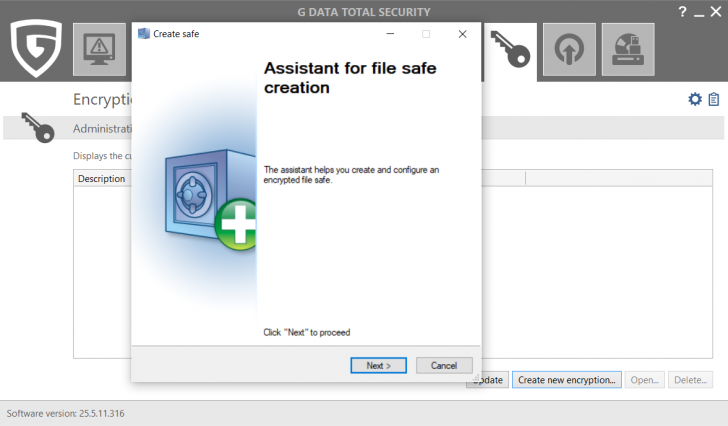Click the Create safe title bar icon
The image size is (728, 426).
pos(144,33)
